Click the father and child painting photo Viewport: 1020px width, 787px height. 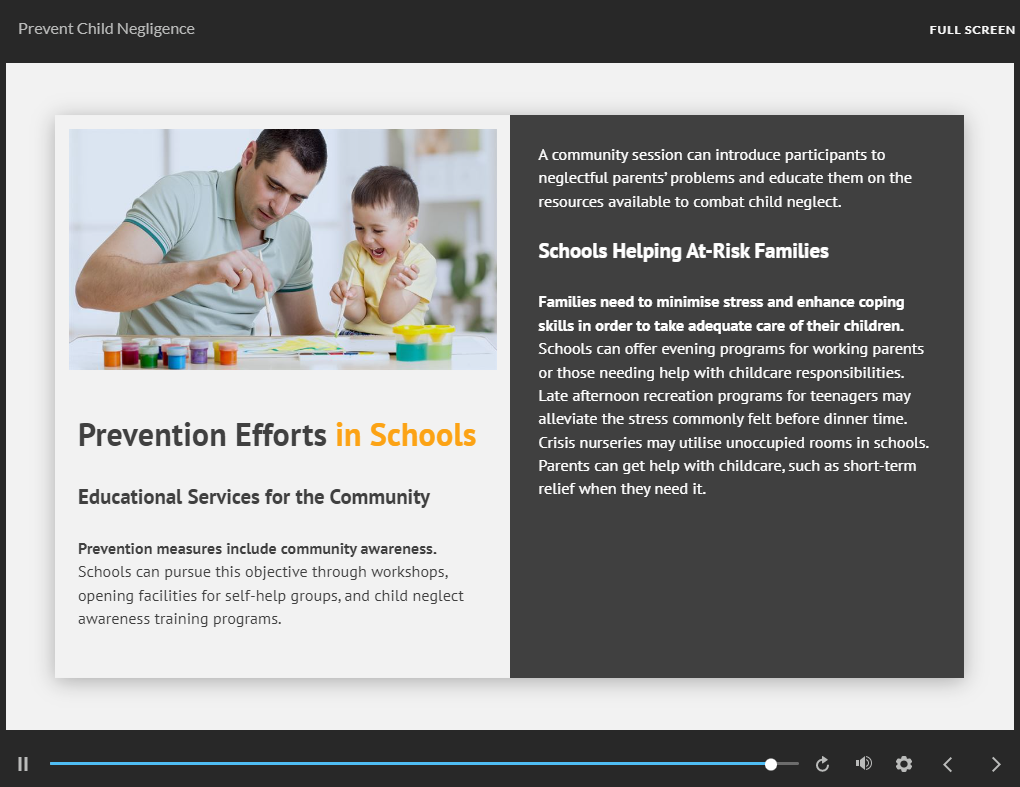(x=282, y=249)
